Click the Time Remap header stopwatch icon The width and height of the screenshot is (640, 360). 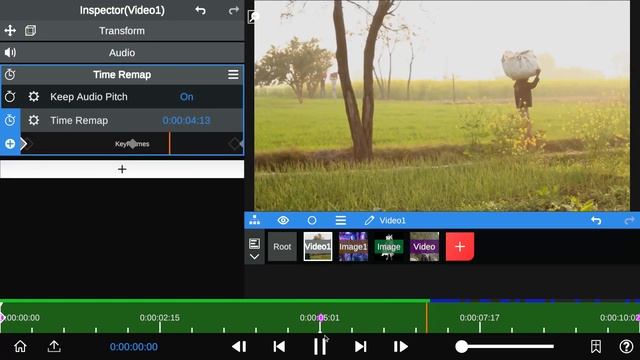click(10, 75)
